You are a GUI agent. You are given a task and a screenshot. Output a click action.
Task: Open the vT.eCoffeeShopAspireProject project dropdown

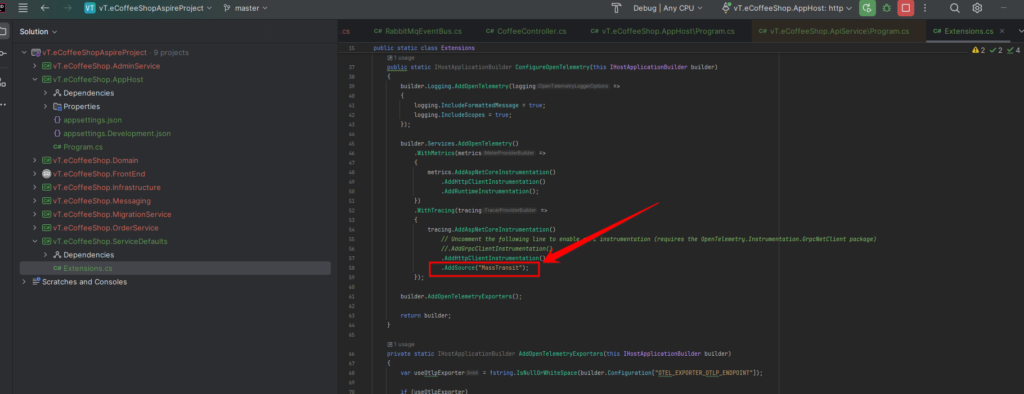tap(149, 8)
